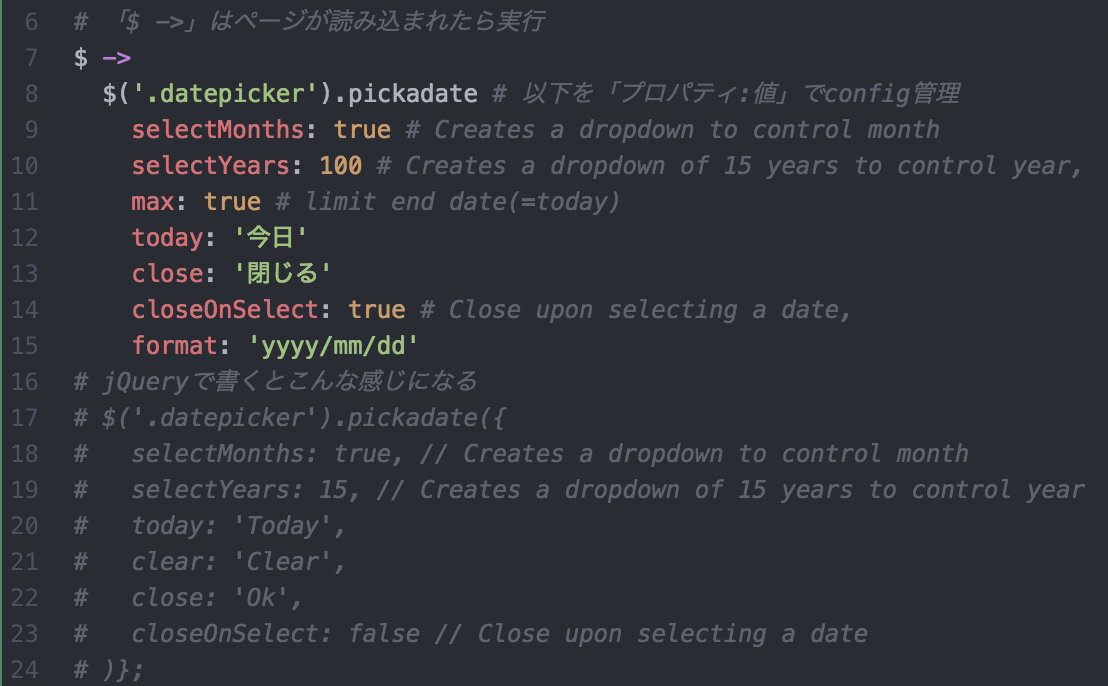Click commented 'Clear' text on line 21
The height and width of the screenshot is (686, 1108).
[x=282, y=562]
